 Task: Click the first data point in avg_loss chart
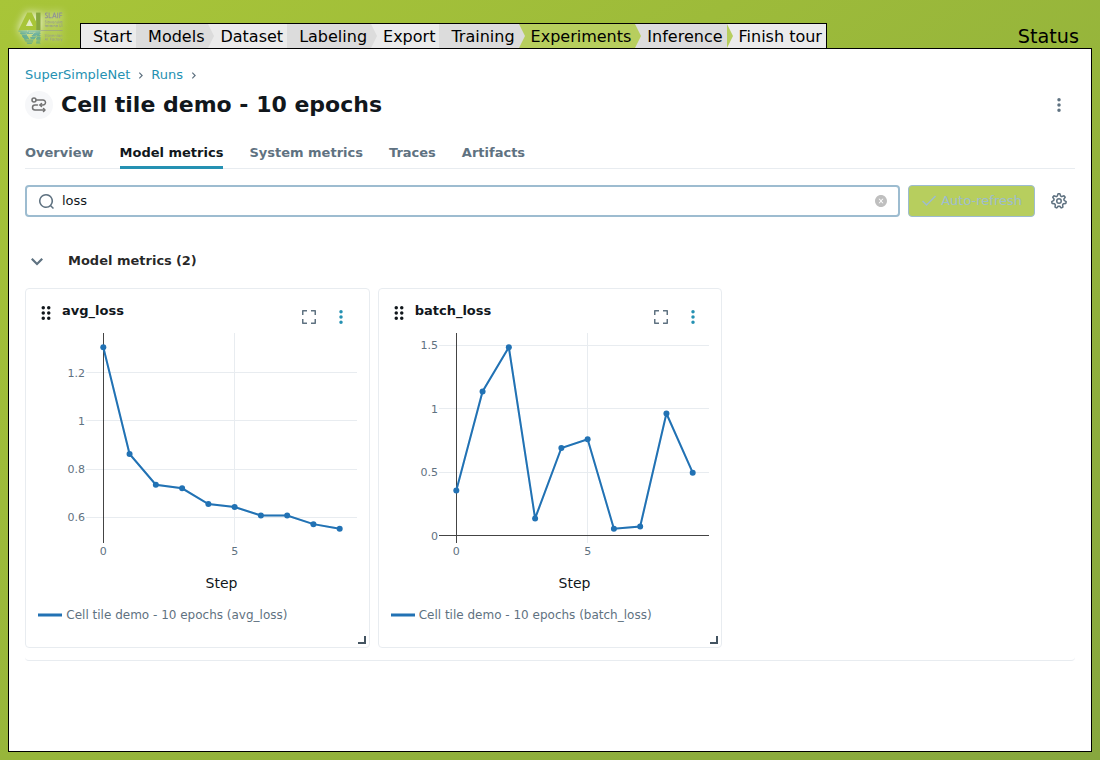tap(103, 347)
